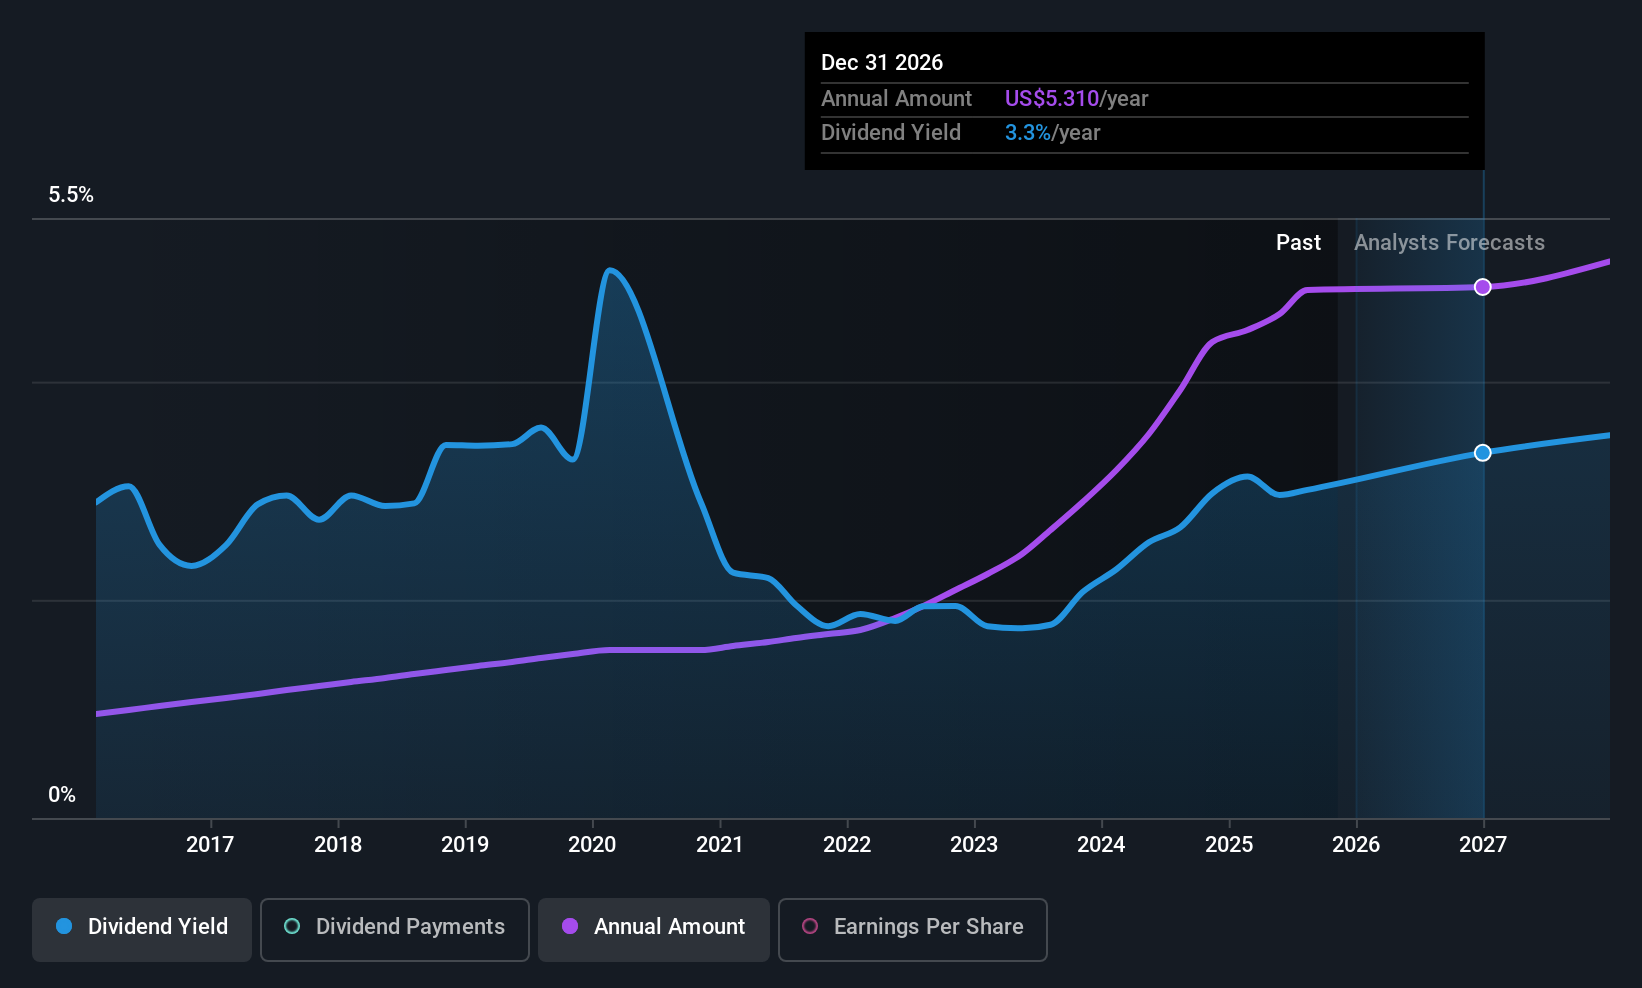
Task: Select the purple Annual Amount data point marker
Action: point(1483,287)
